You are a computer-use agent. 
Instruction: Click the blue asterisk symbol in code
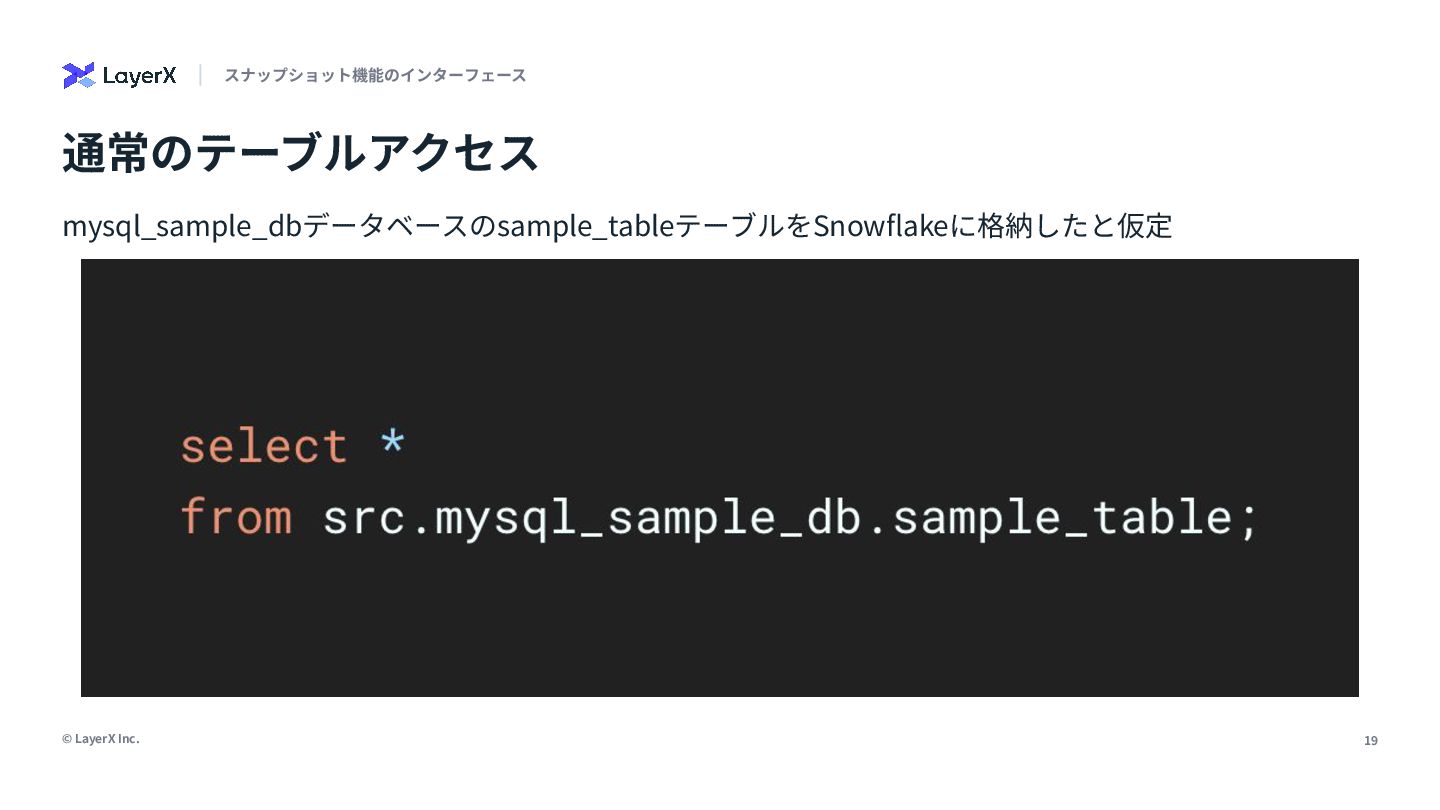392,443
